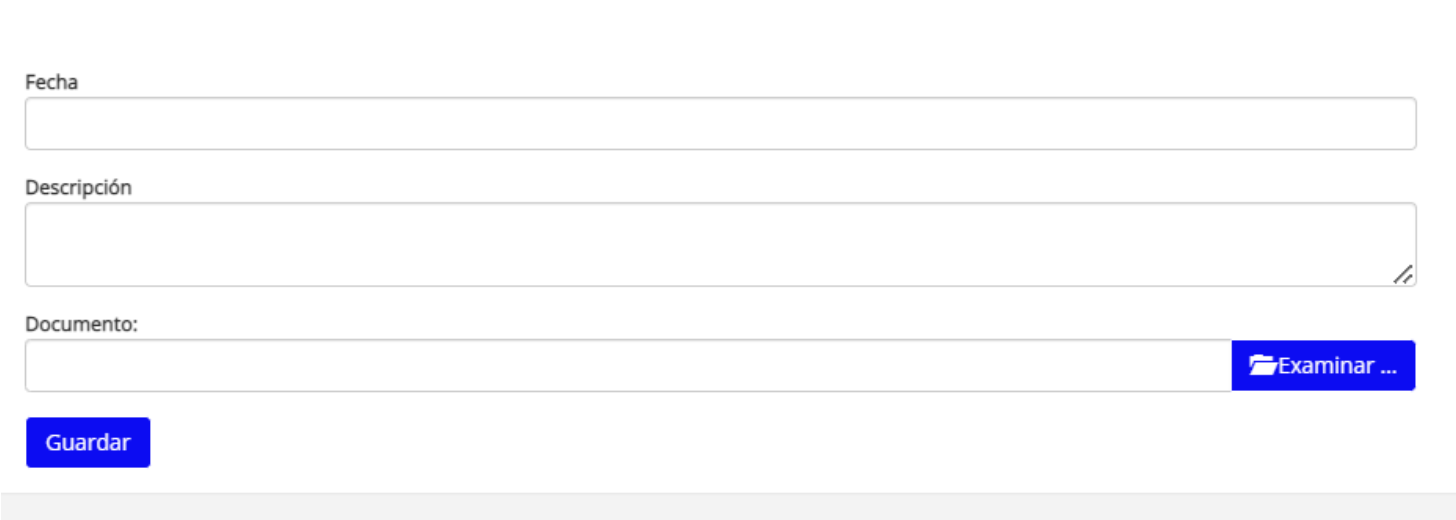
Task: Click the Documento file path field
Action: click(x=628, y=366)
